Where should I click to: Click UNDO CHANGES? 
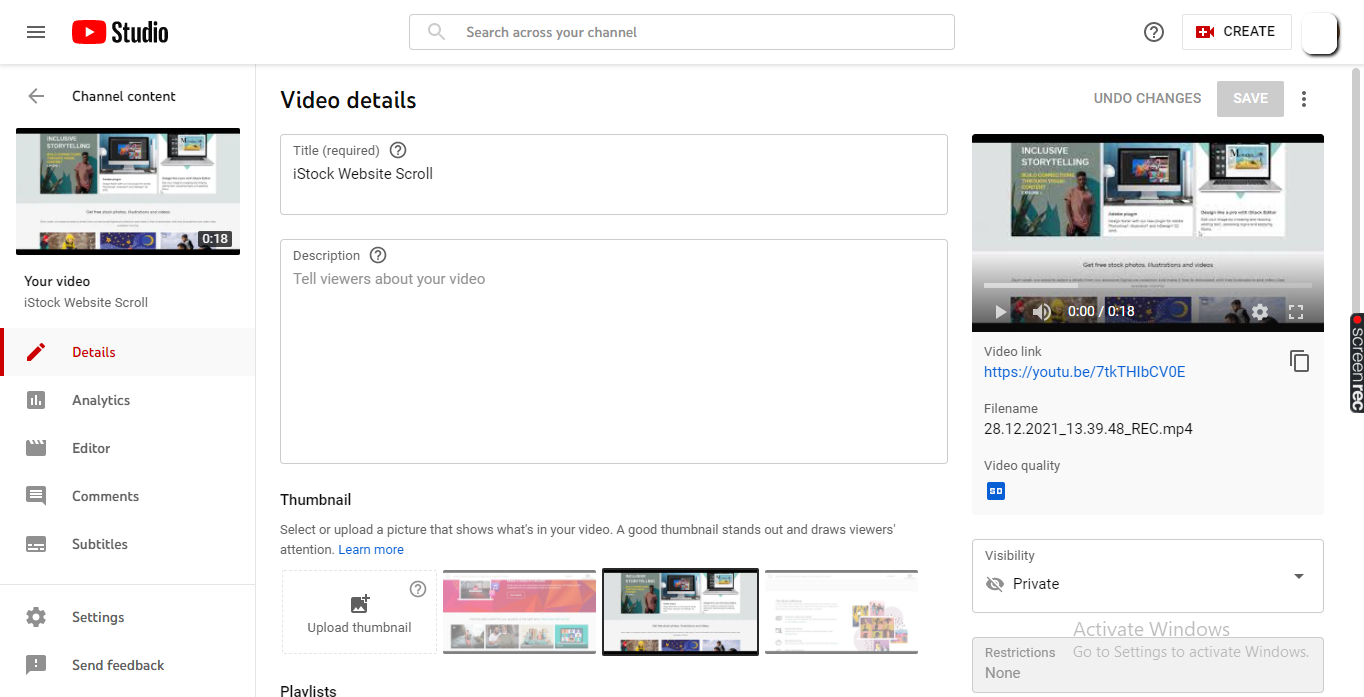pyautogui.click(x=1147, y=98)
